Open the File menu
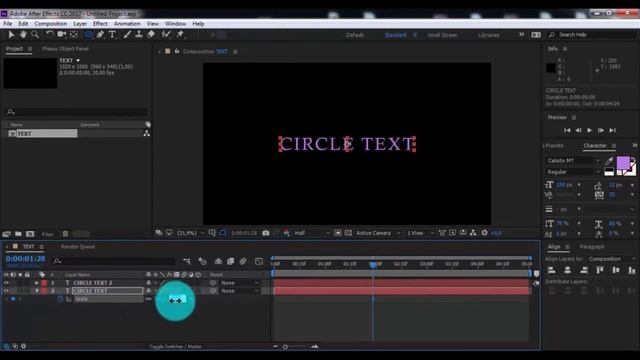The width and height of the screenshot is (640, 360). tap(7, 24)
